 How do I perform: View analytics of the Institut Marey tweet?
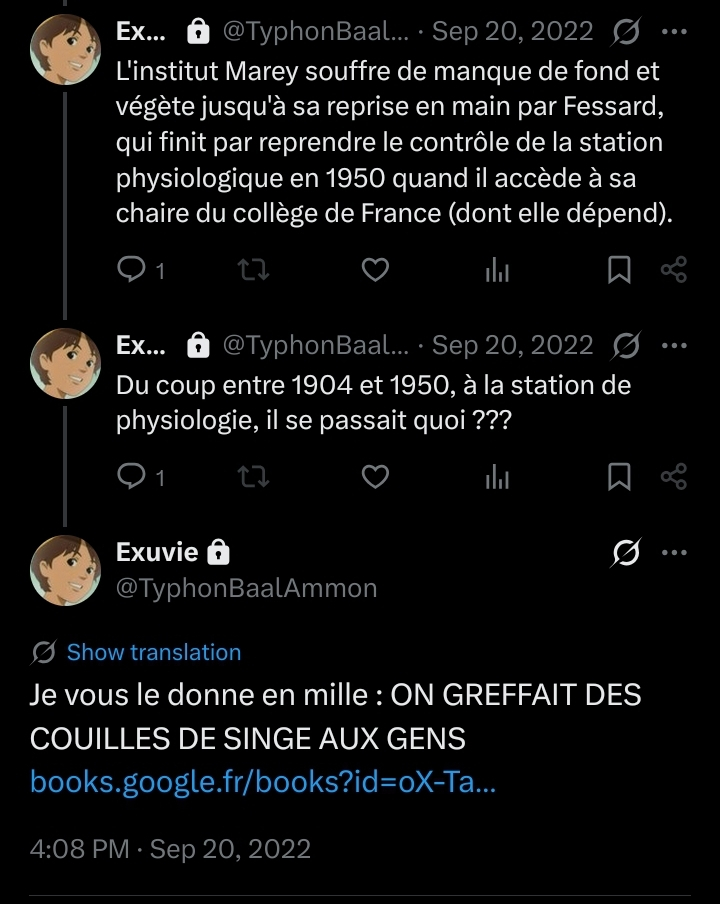pyautogui.click(x=497, y=270)
